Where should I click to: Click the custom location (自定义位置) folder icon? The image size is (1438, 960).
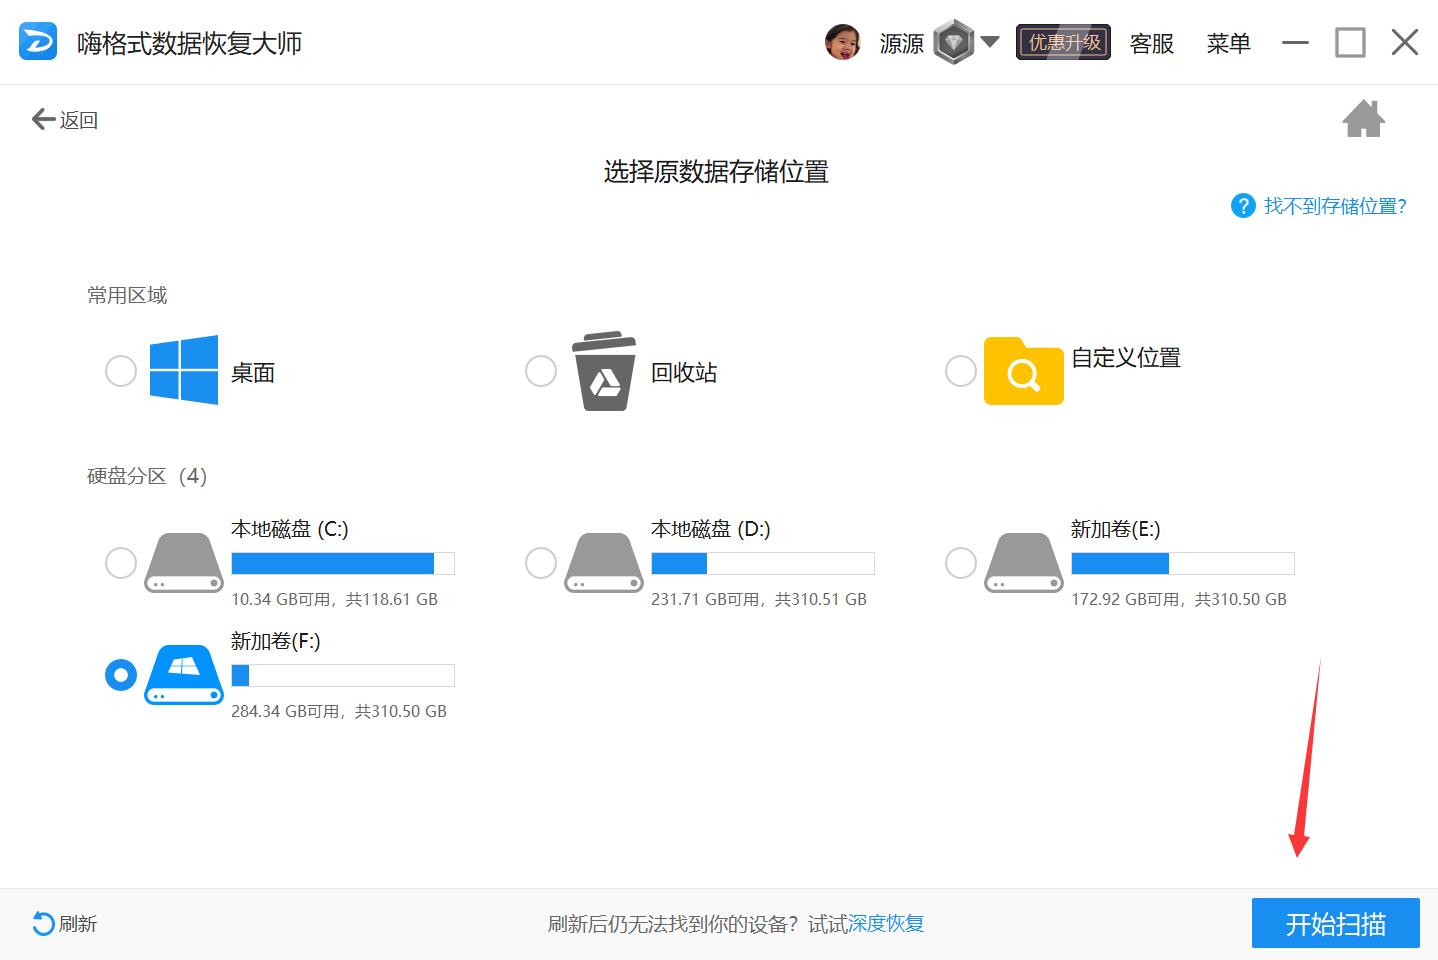(1022, 372)
